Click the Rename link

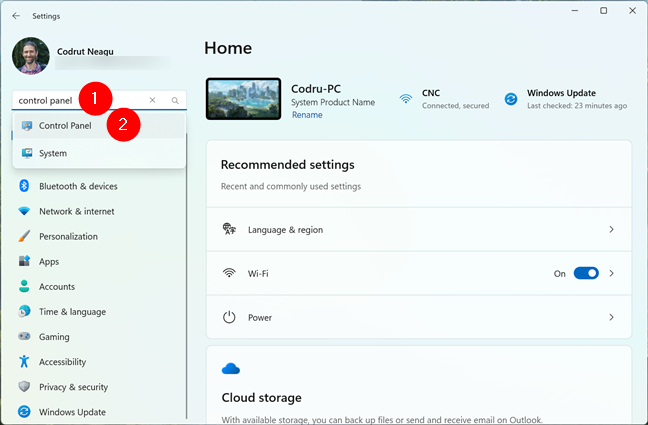click(307, 115)
